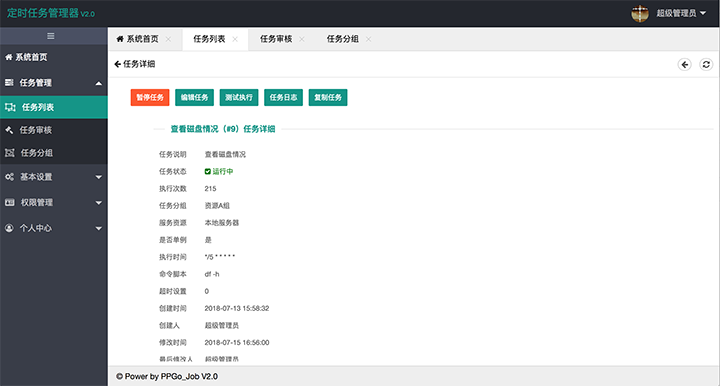The height and width of the screenshot is (386, 720).
Task: Click the left arrow before 任务详细
Action: (x=118, y=64)
